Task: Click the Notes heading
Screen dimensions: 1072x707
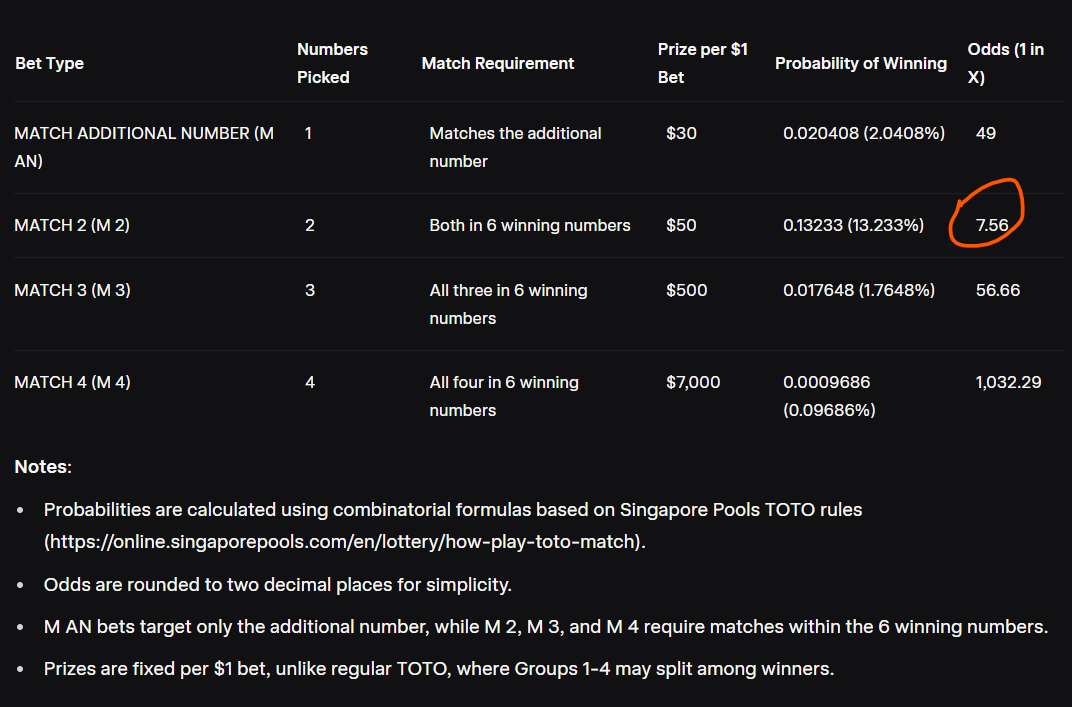Action: pos(43,466)
